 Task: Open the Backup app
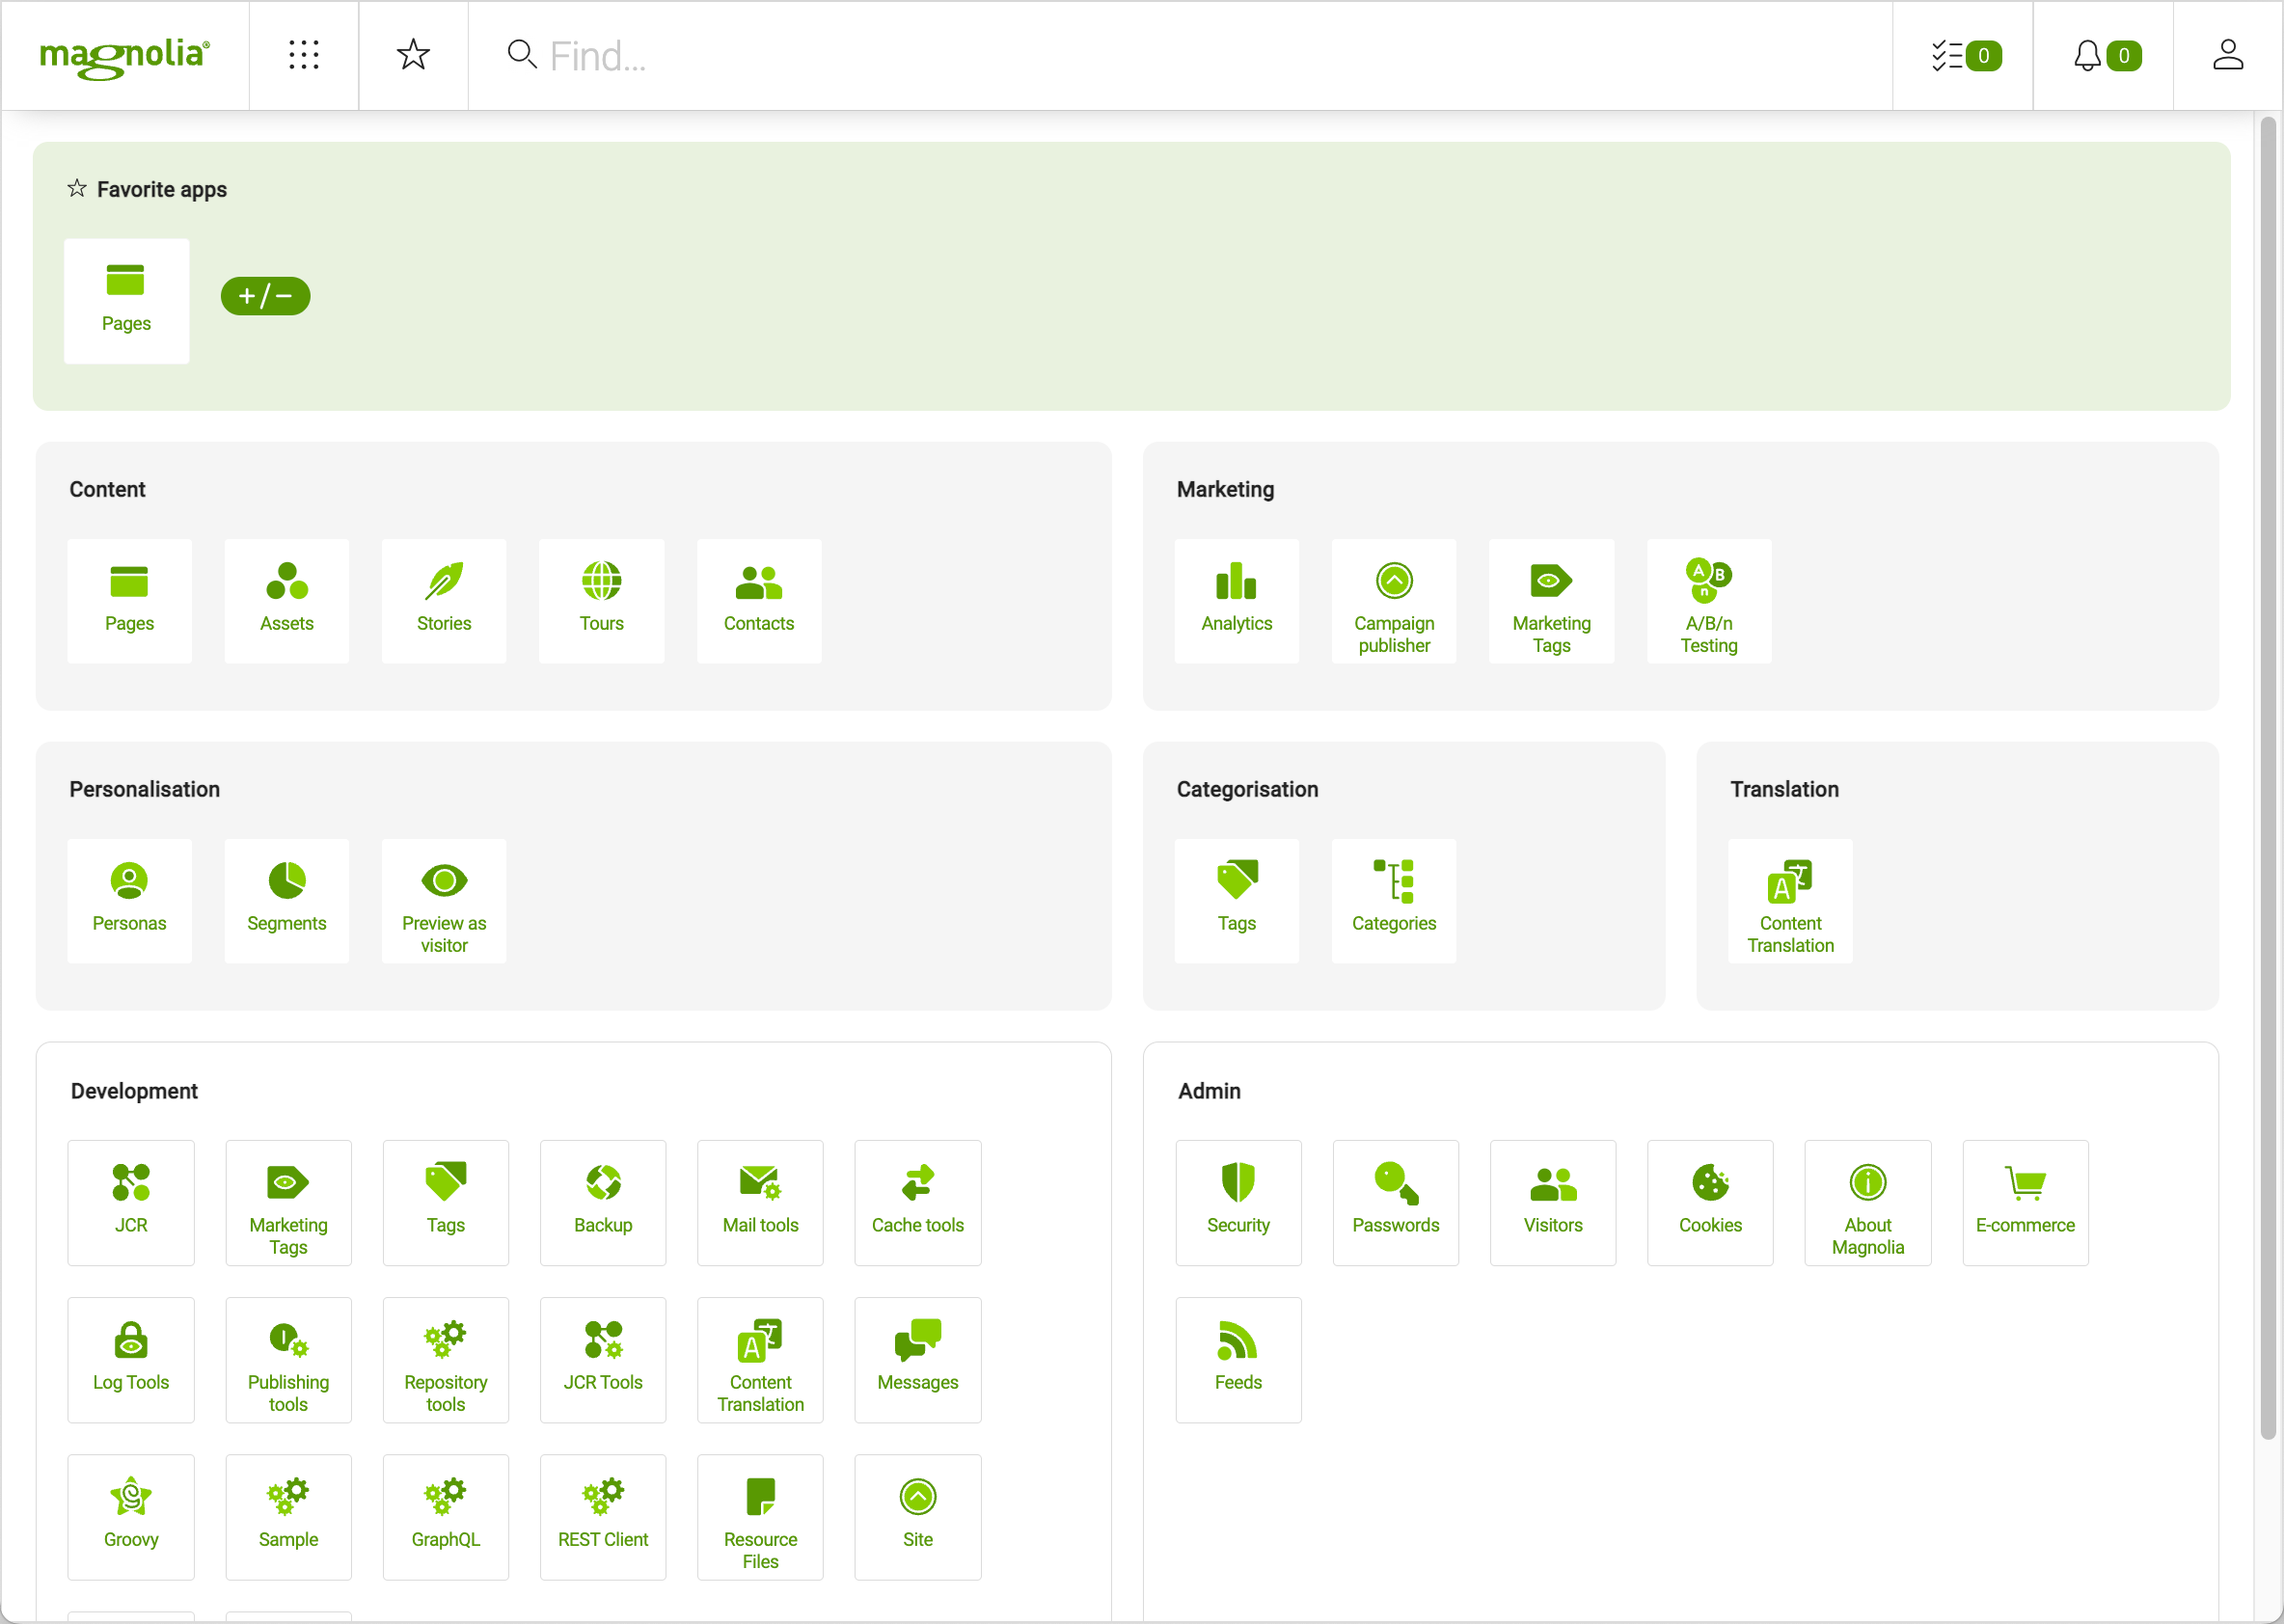[603, 1203]
